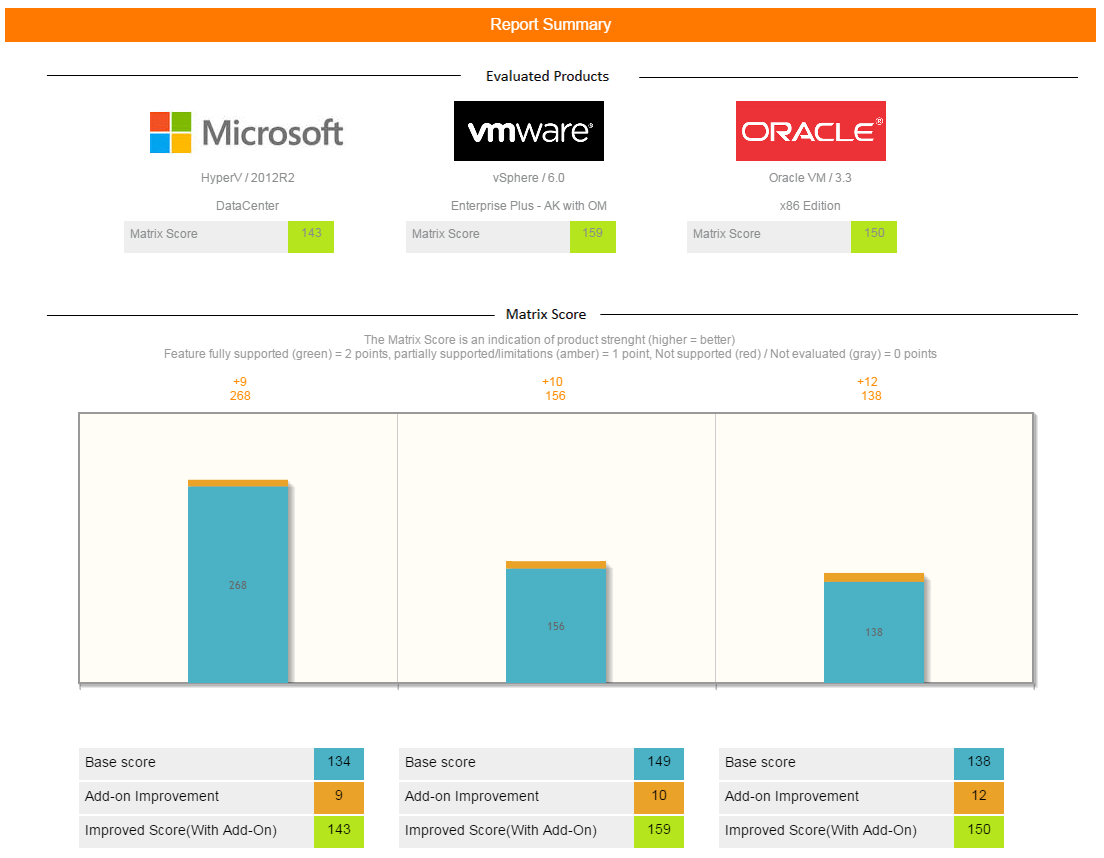The width and height of the screenshot is (1104, 858).
Task: Click the Improved Score(With Add-On) label in the 150 row
Action: click(x=821, y=831)
